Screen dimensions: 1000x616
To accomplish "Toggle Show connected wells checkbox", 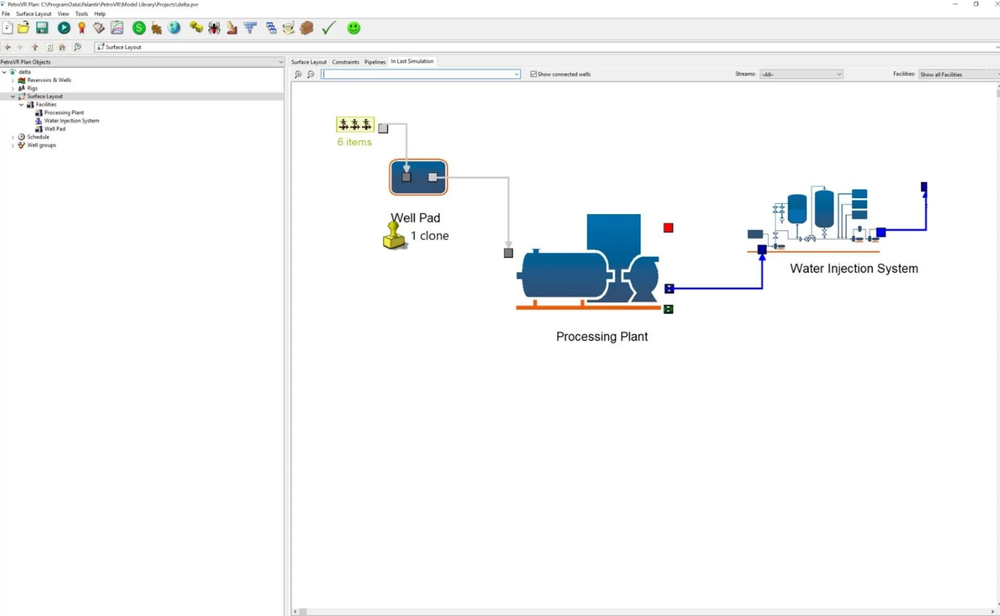I will point(533,74).
